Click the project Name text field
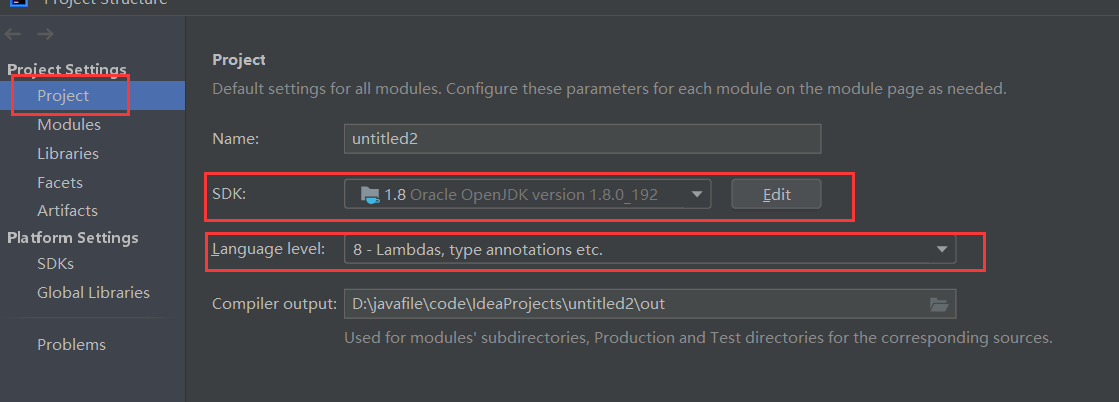 (582, 139)
